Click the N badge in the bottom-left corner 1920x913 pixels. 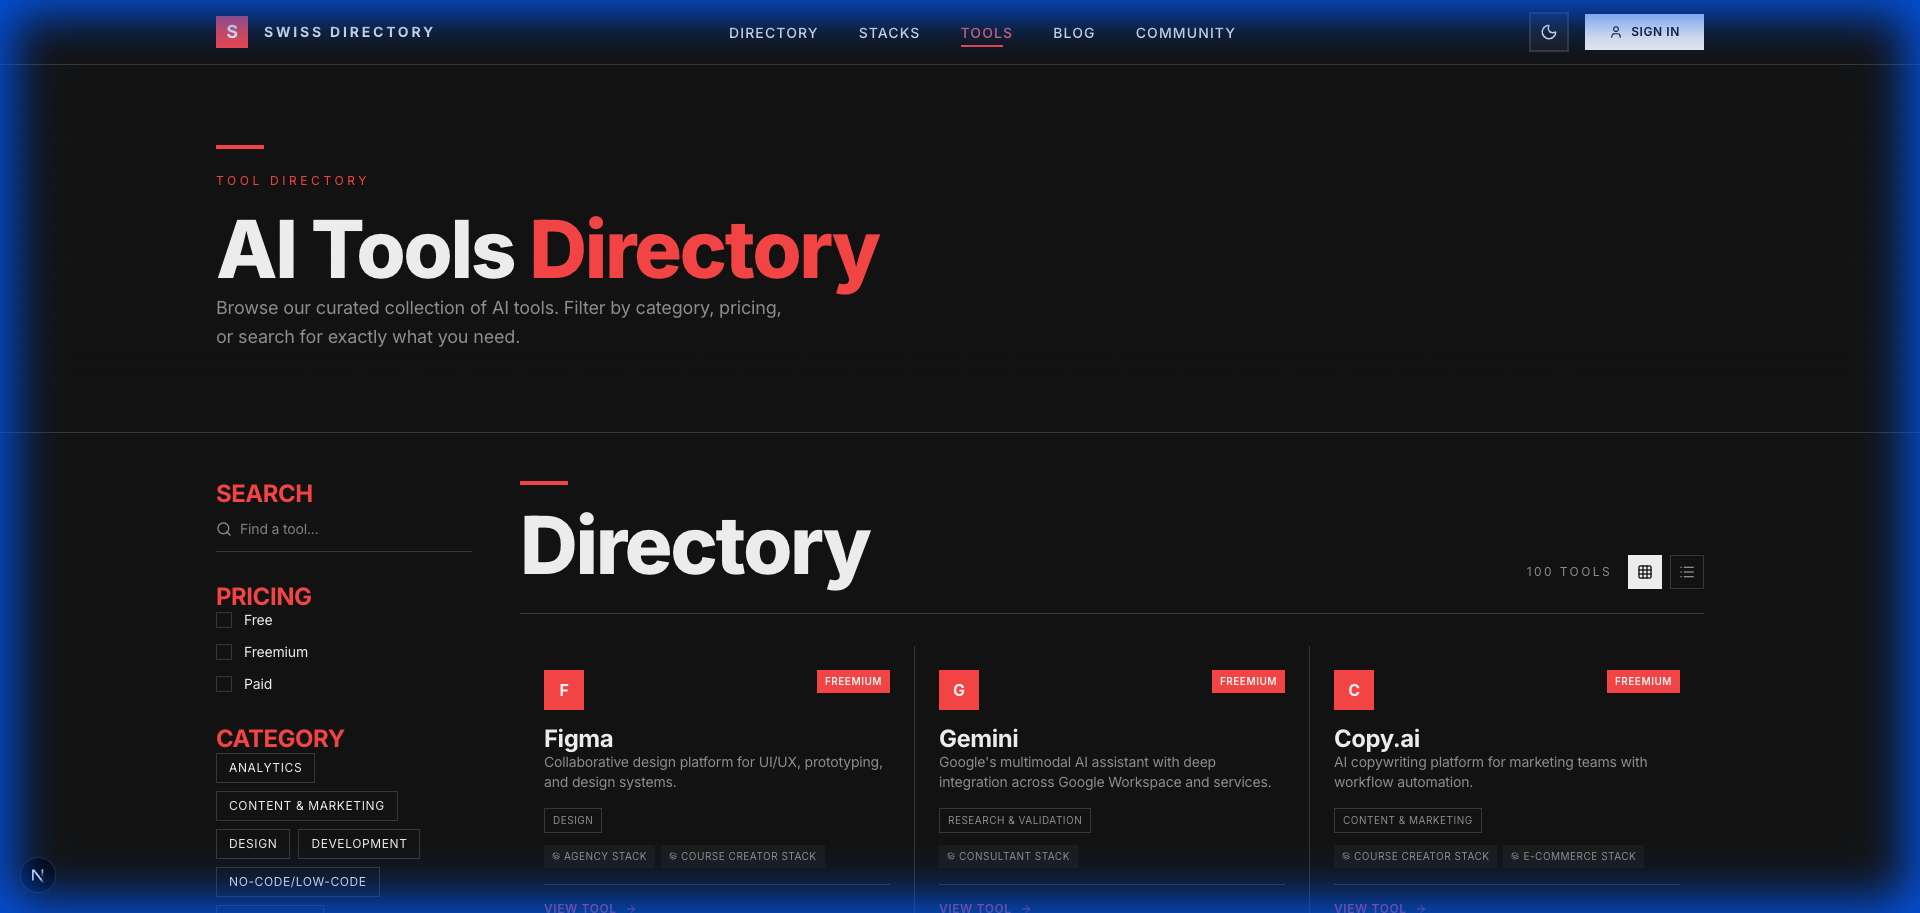tap(38, 874)
